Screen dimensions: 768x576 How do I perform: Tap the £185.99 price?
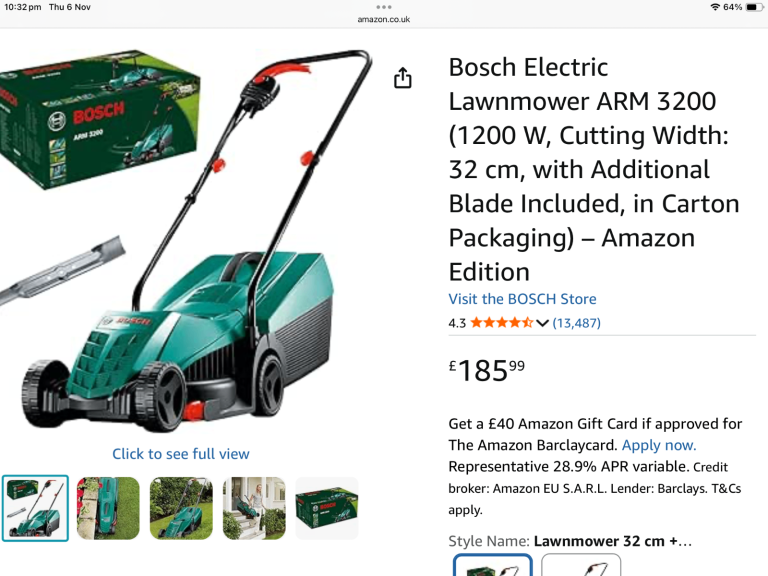pyautogui.click(x=487, y=371)
